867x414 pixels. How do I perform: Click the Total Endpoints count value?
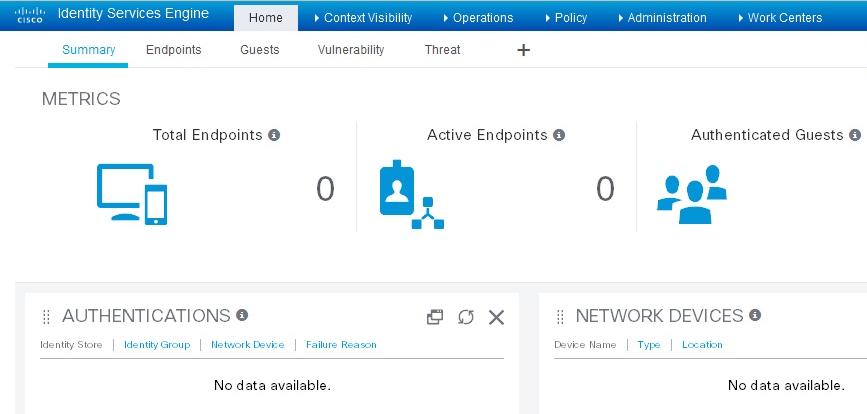(325, 189)
